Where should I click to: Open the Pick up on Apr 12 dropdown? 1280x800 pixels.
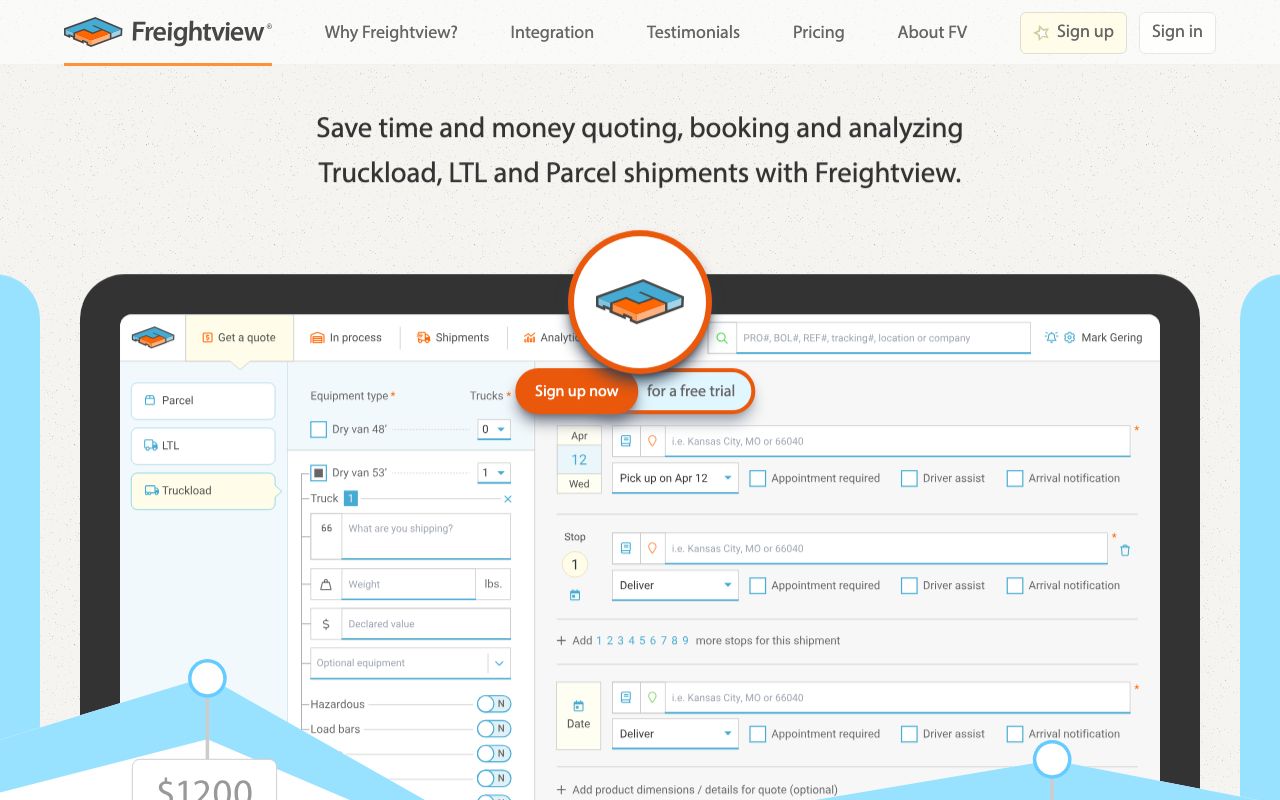(x=675, y=478)
